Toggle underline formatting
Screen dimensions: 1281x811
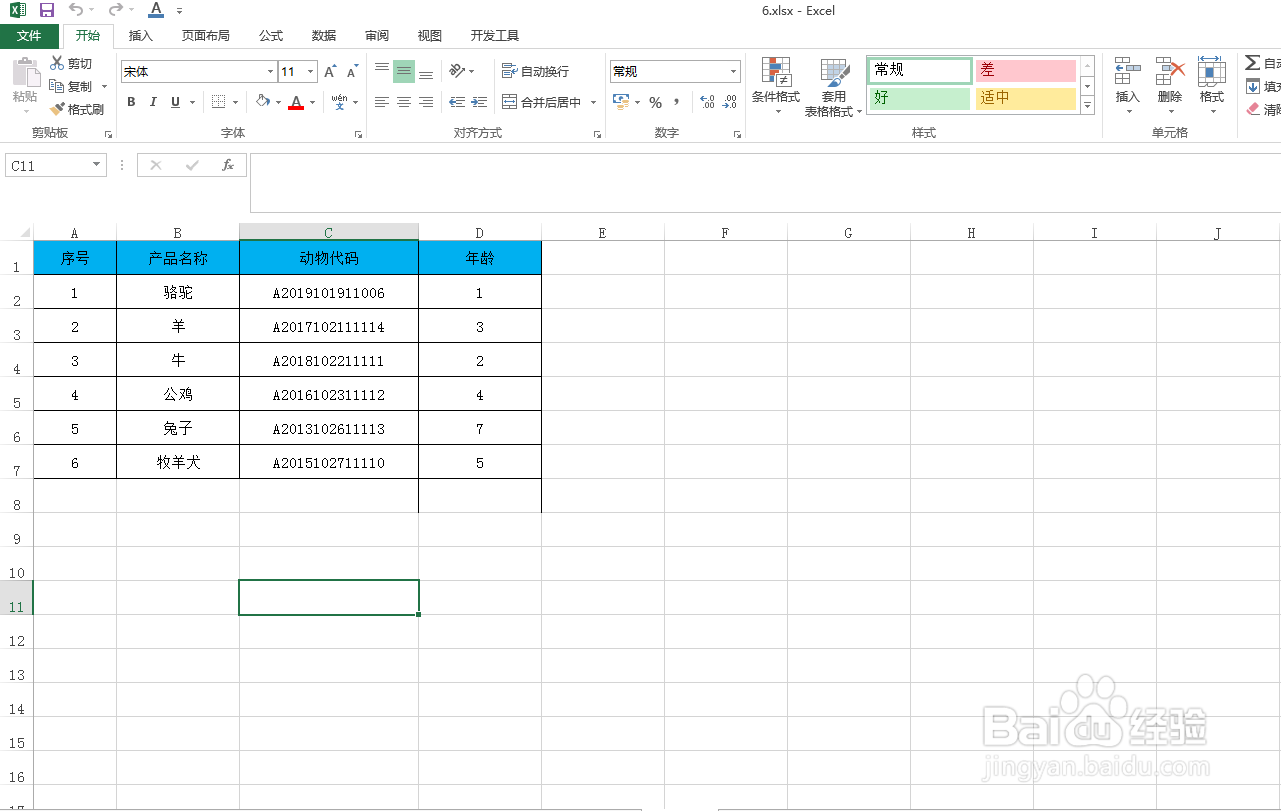coord(175,102)
